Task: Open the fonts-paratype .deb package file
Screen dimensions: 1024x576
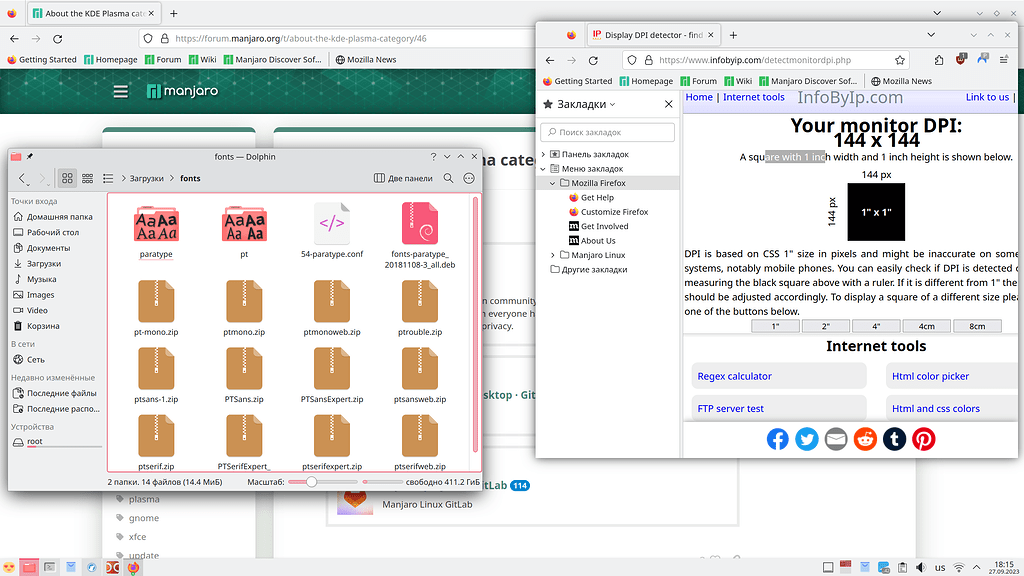Action: [420, 231]
